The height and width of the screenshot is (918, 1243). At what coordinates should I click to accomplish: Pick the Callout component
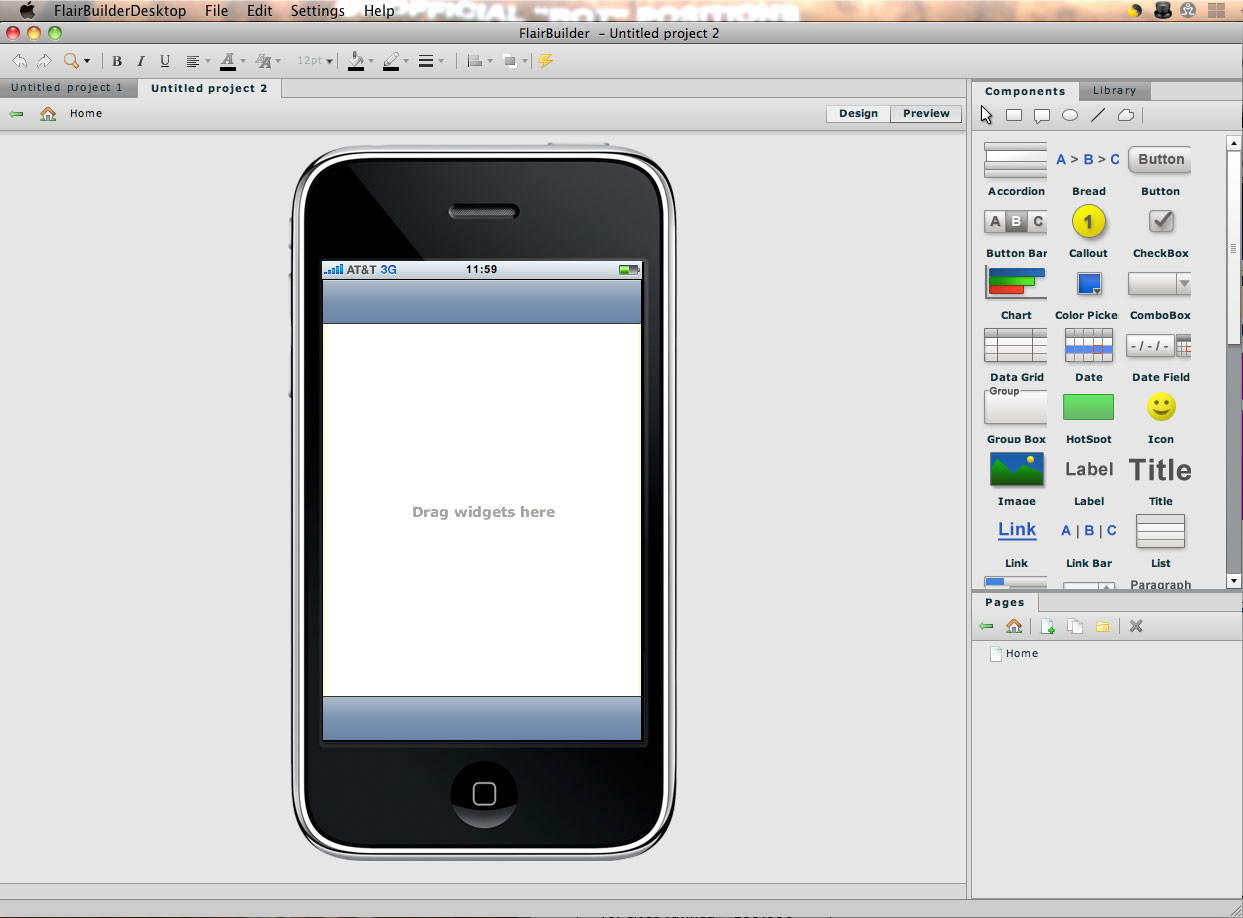pyautogui.click(x=1088, y=231)
